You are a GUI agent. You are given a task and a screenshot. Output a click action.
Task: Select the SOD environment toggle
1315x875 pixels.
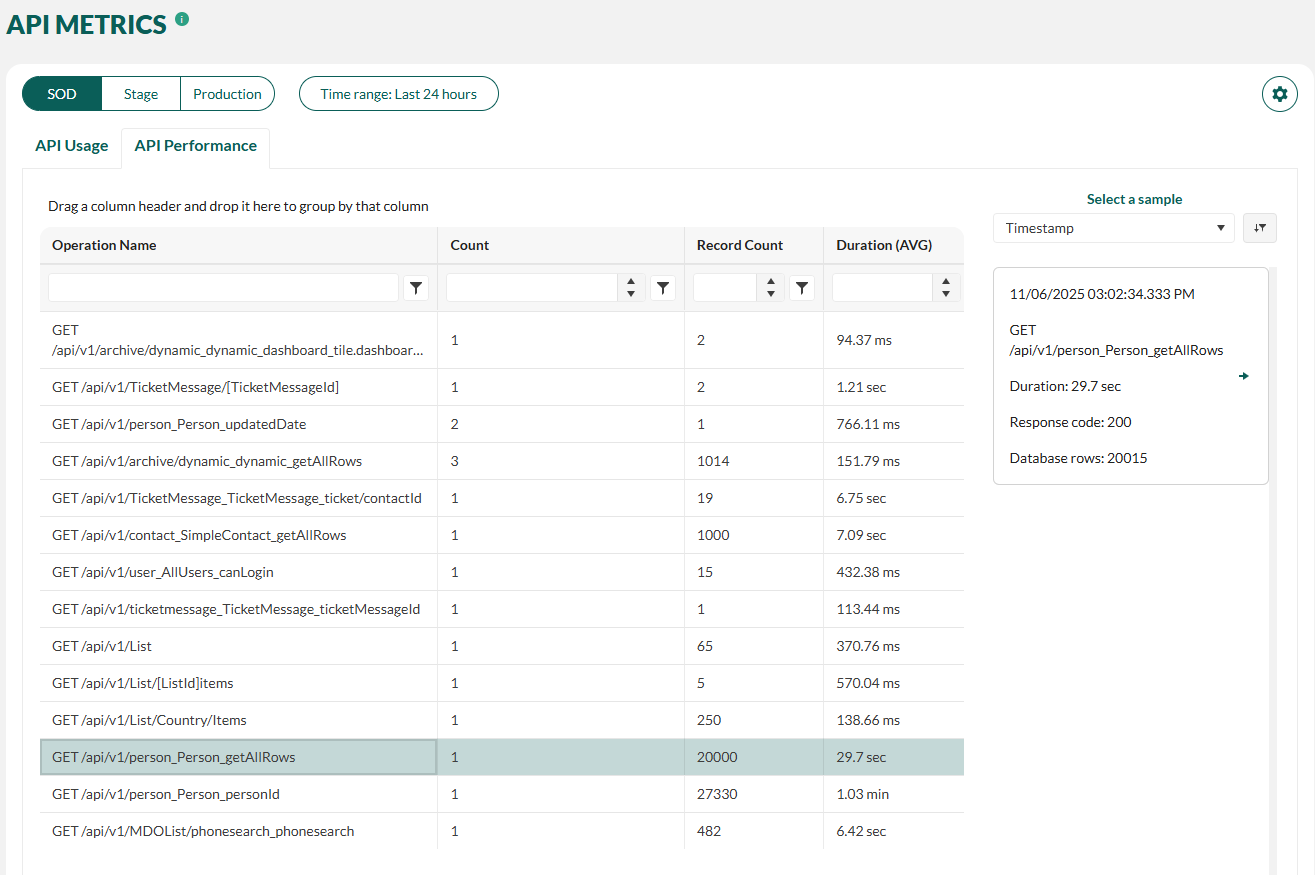(62, 94)
